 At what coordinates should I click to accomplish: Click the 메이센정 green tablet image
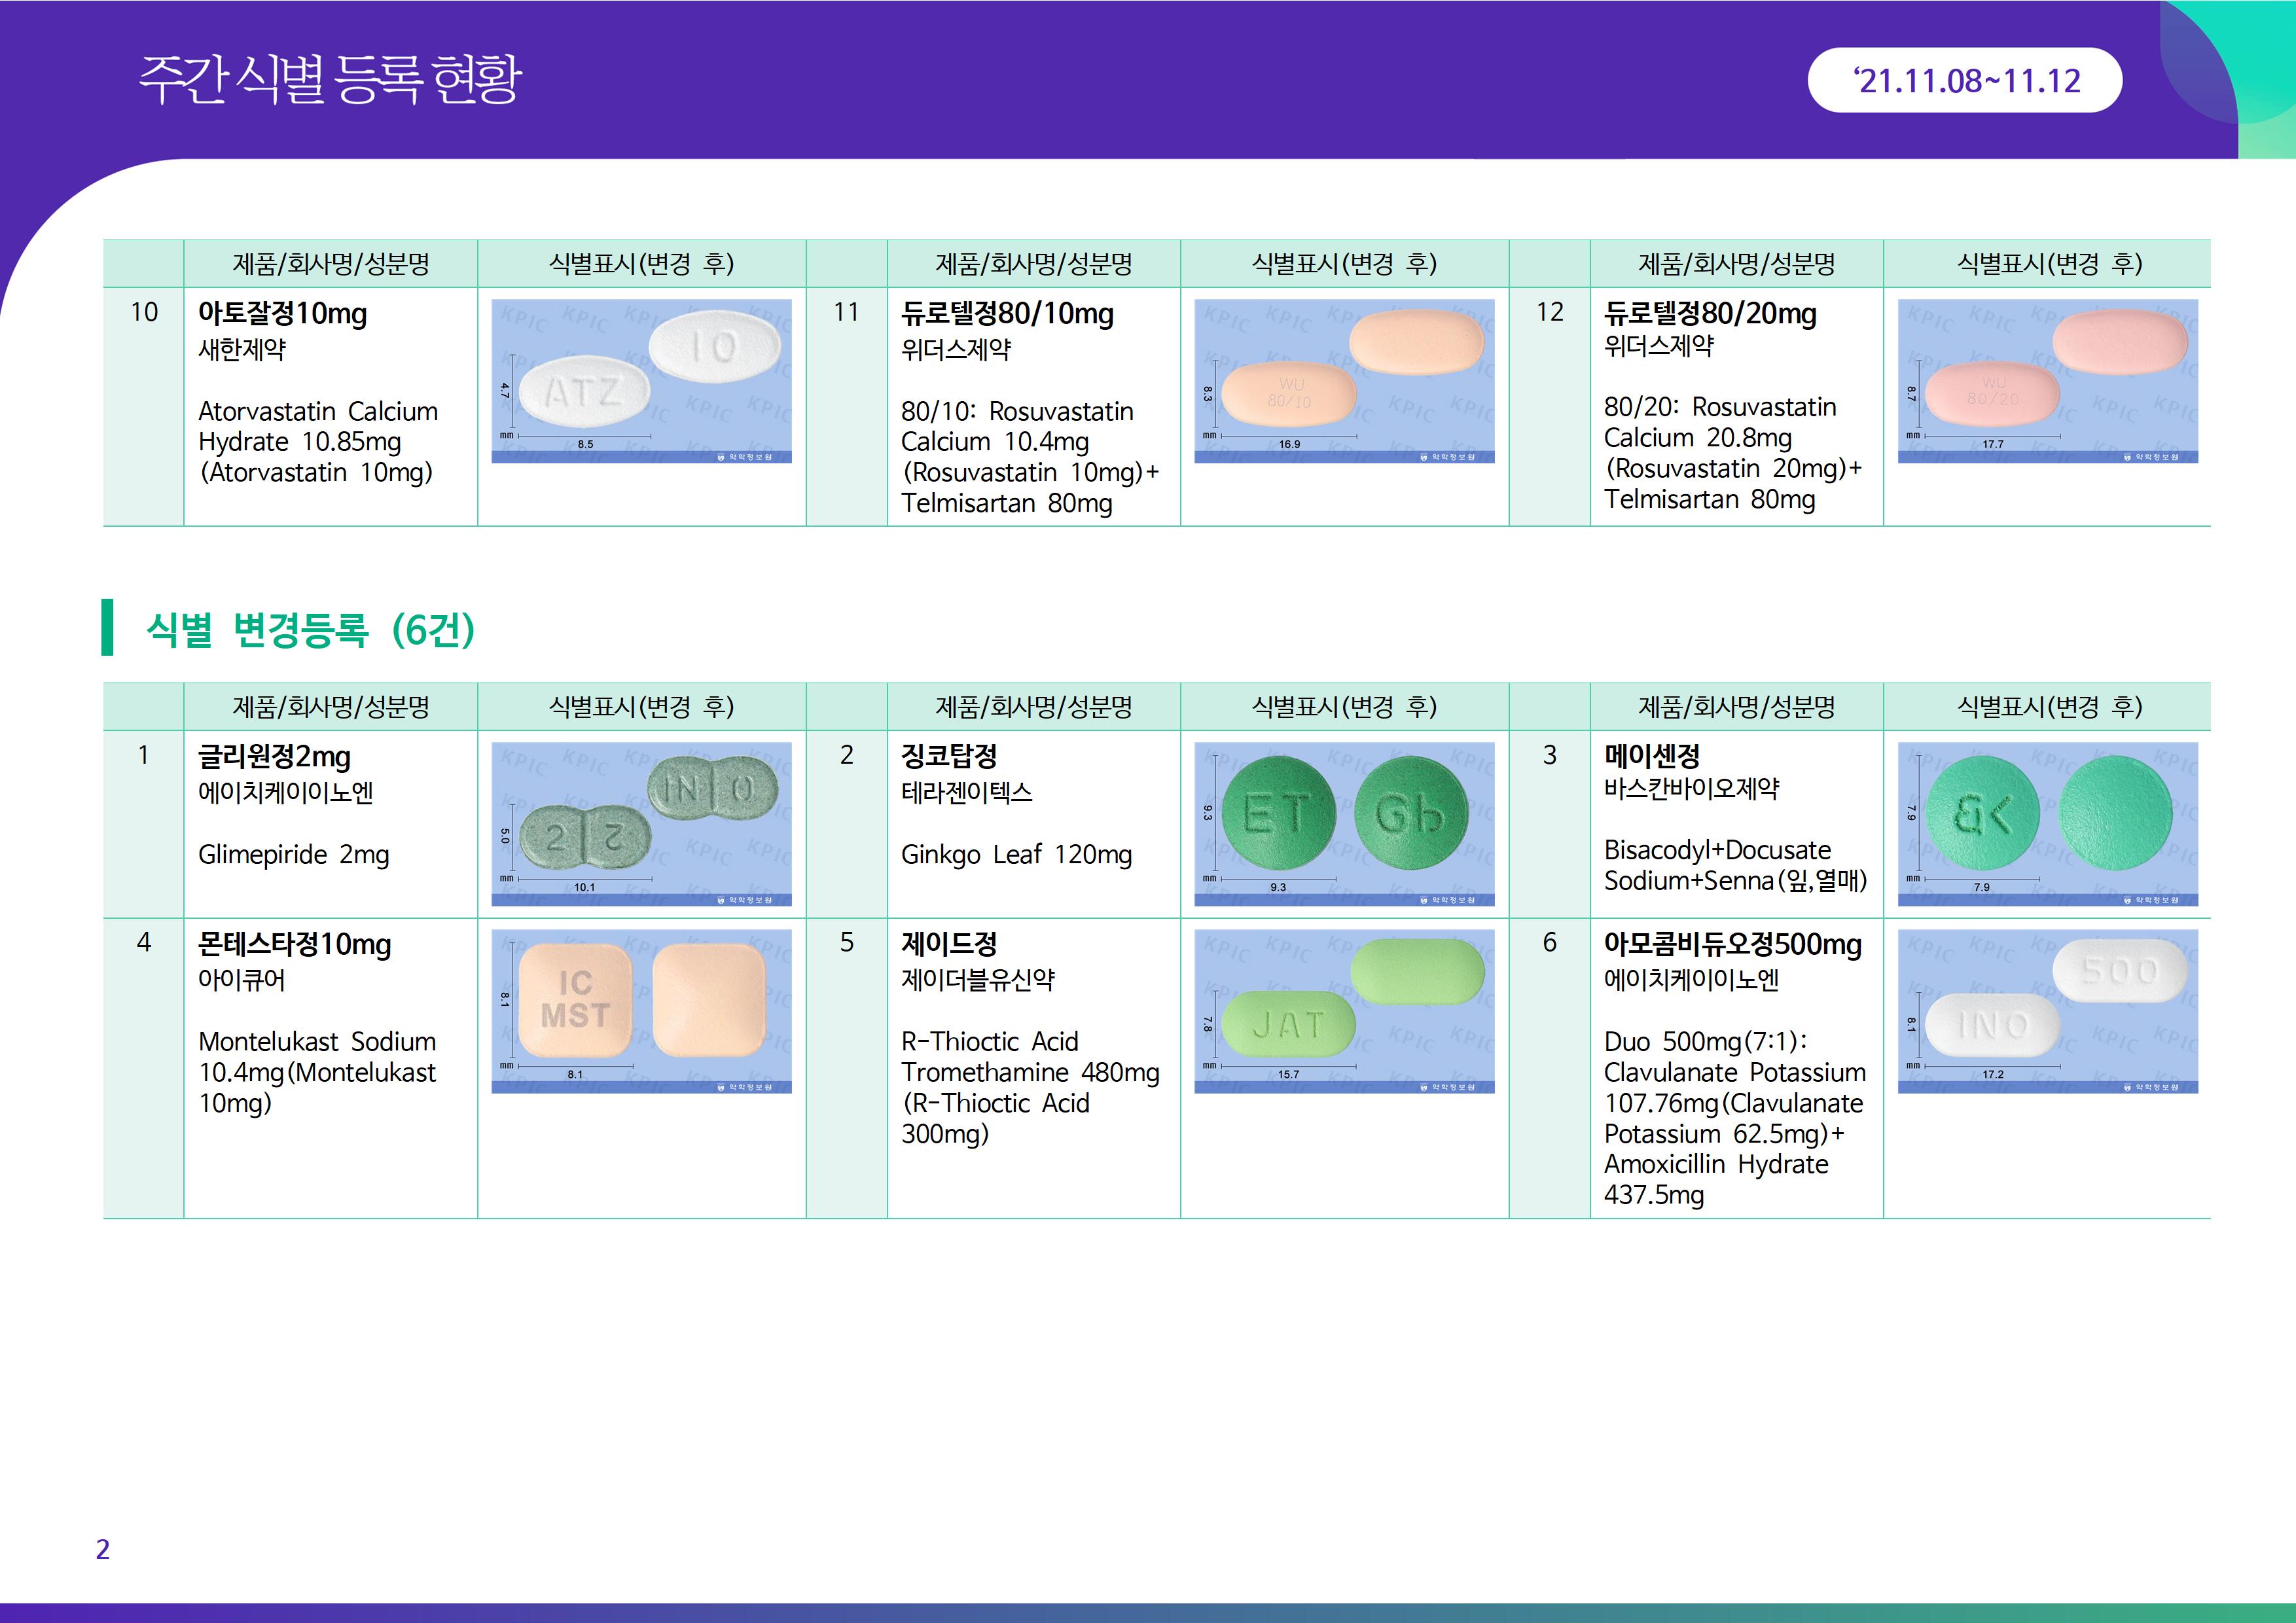(x=2047, y=824)
